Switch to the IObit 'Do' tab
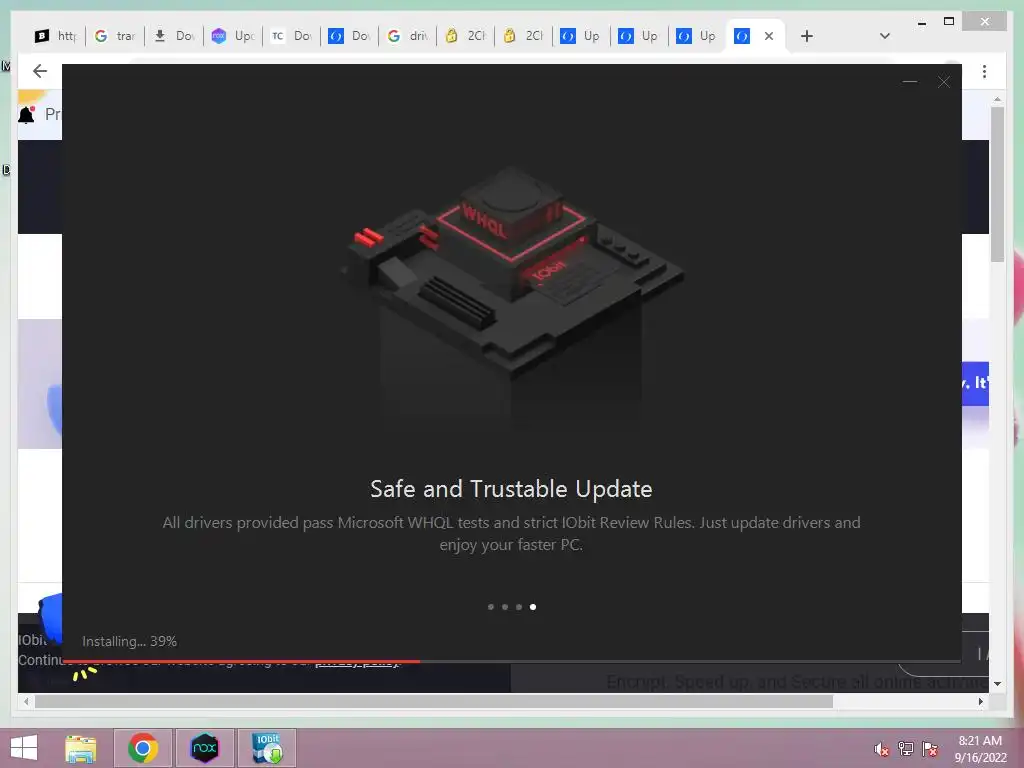 [349, 36]
